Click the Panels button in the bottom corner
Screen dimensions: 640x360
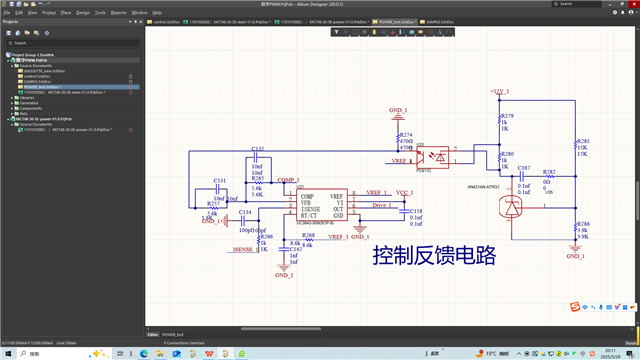pyautogui.click(x=631, y=343)
